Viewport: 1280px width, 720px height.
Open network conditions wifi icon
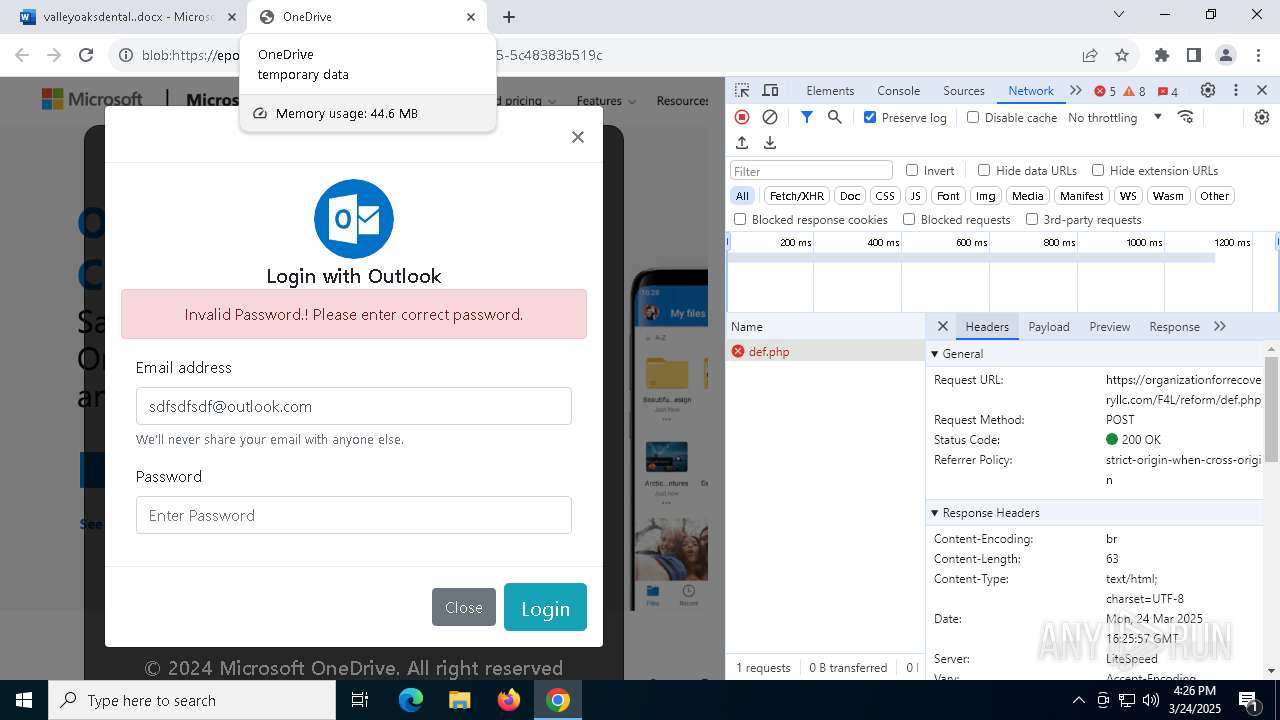1186,117
